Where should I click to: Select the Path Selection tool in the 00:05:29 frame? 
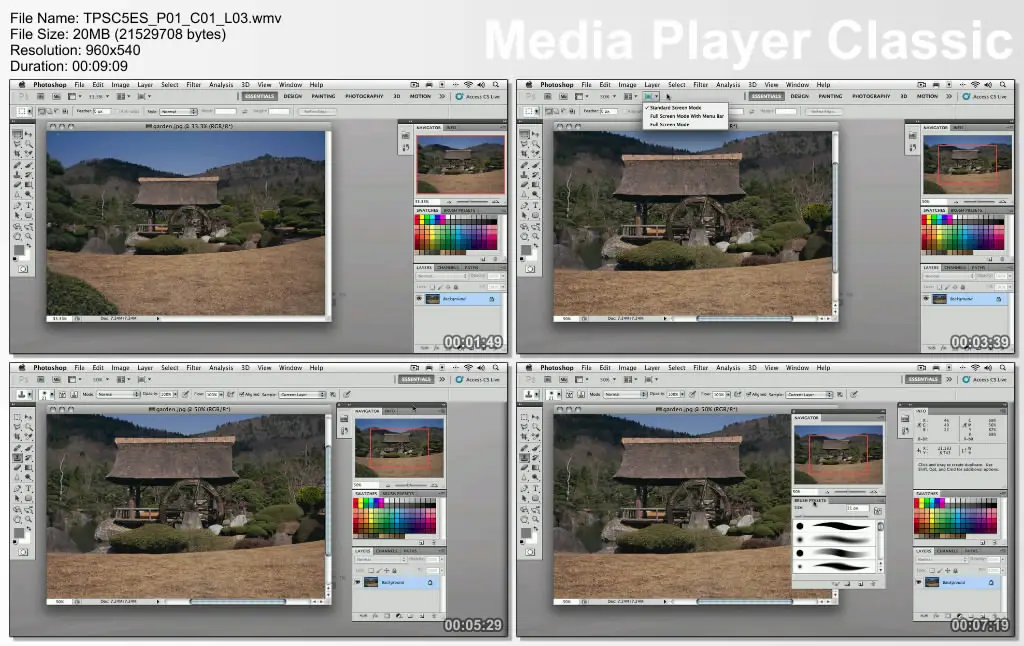pos(18,498)
